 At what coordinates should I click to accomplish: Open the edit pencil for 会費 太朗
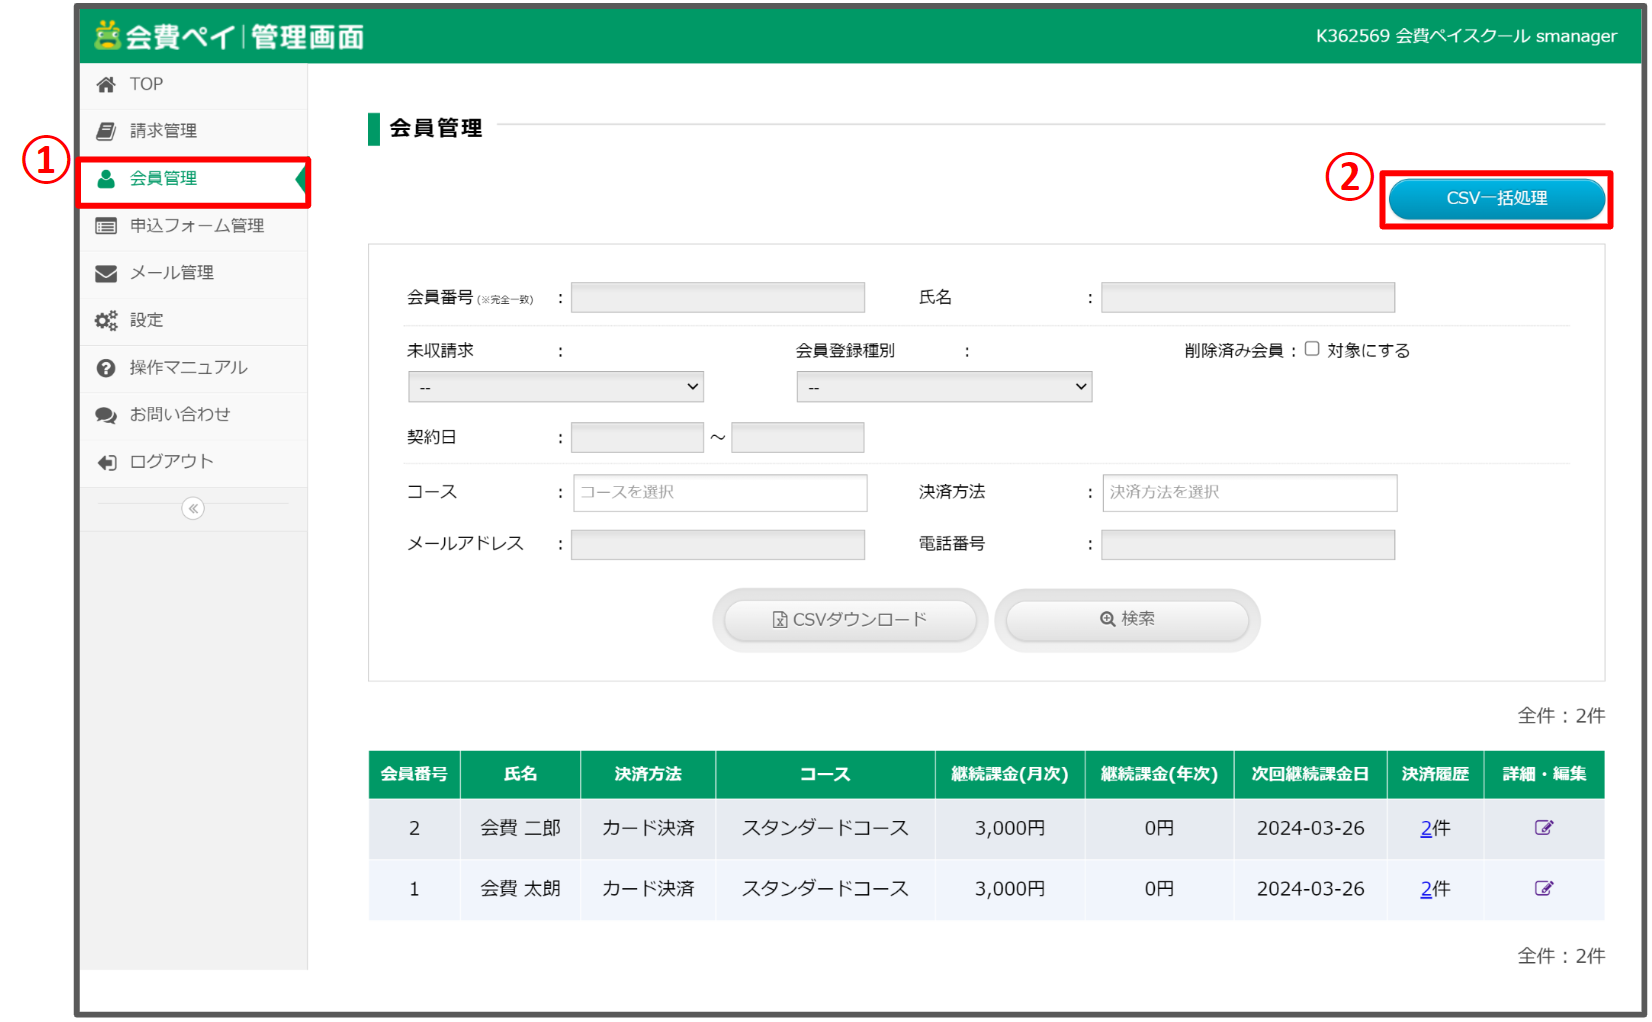tap(1544, 888)
